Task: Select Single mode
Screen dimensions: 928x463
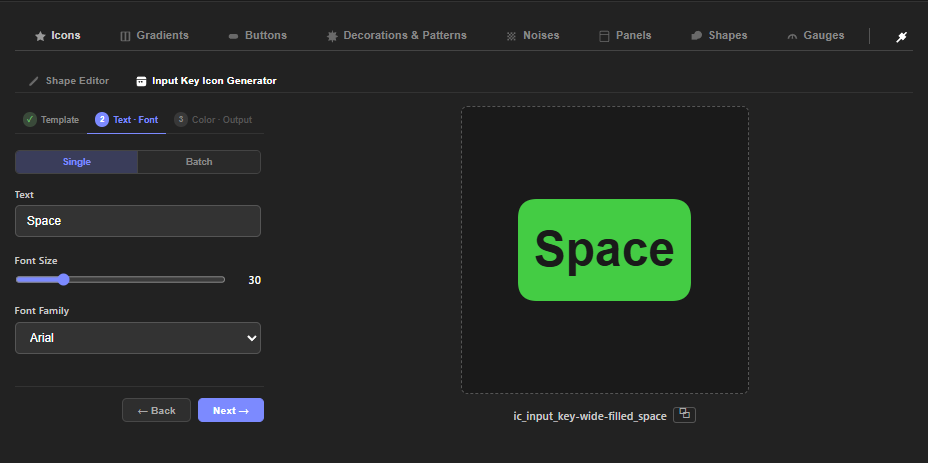Action: [x=76, y=162]
